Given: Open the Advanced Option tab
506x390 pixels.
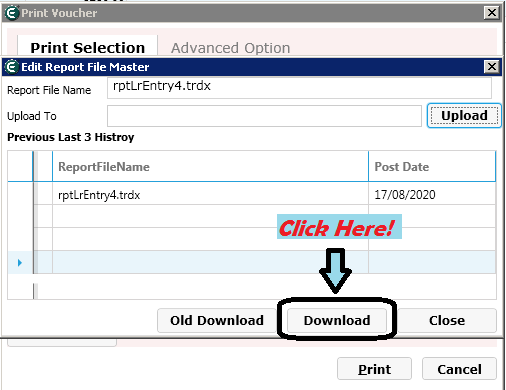Looking at the screenshot, I should (x=230, y=48).
